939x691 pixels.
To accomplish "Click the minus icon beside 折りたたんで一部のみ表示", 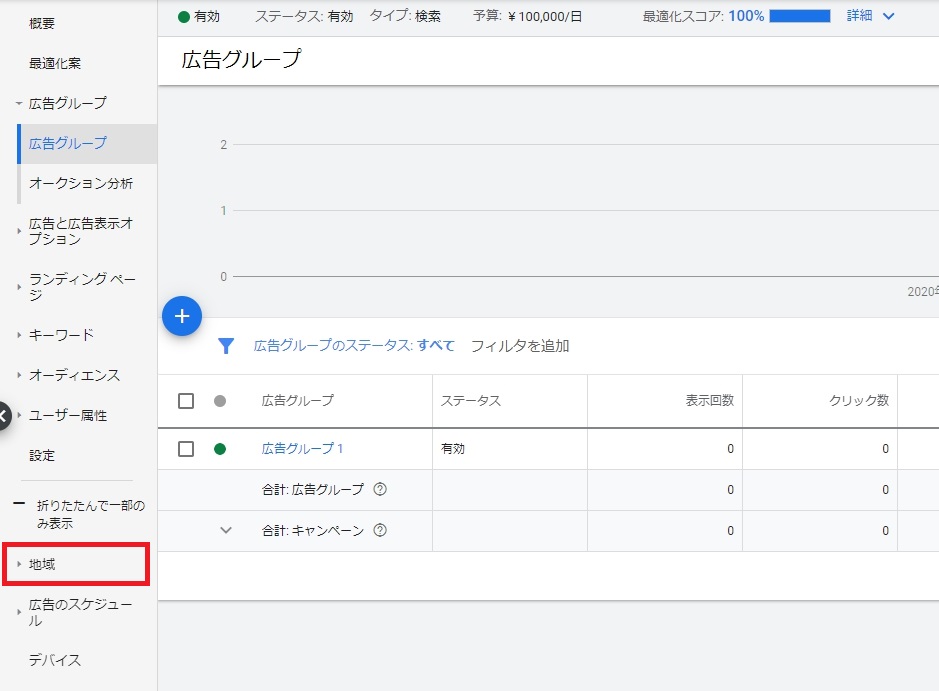I will (19, 504).
